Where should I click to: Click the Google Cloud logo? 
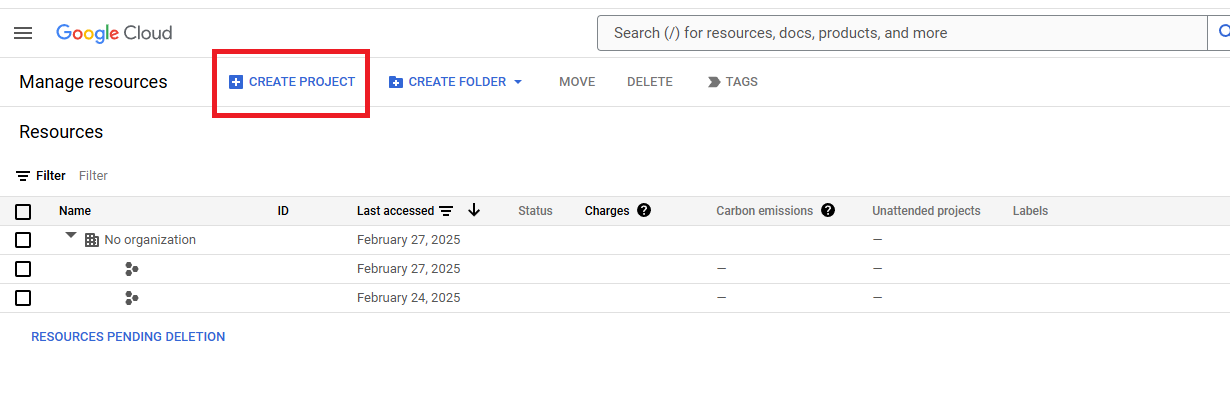coord(114,33)
